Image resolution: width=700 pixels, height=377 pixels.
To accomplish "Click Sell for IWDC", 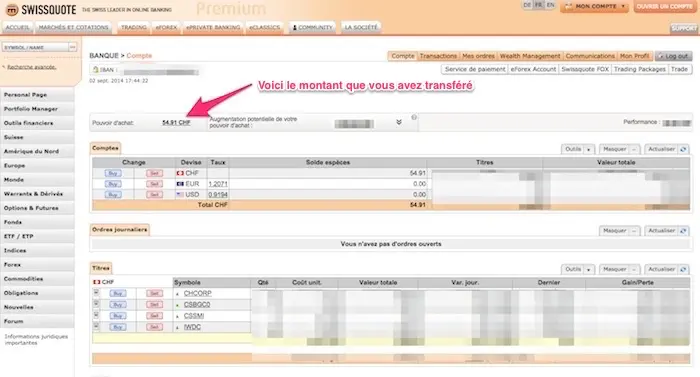I will (154, 327).
